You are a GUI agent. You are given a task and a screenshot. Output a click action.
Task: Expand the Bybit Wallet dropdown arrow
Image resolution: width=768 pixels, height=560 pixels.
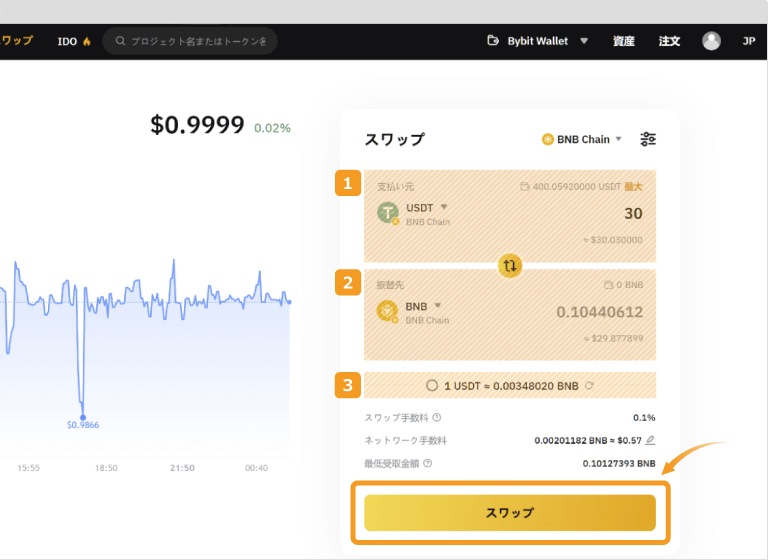[584, 41]
